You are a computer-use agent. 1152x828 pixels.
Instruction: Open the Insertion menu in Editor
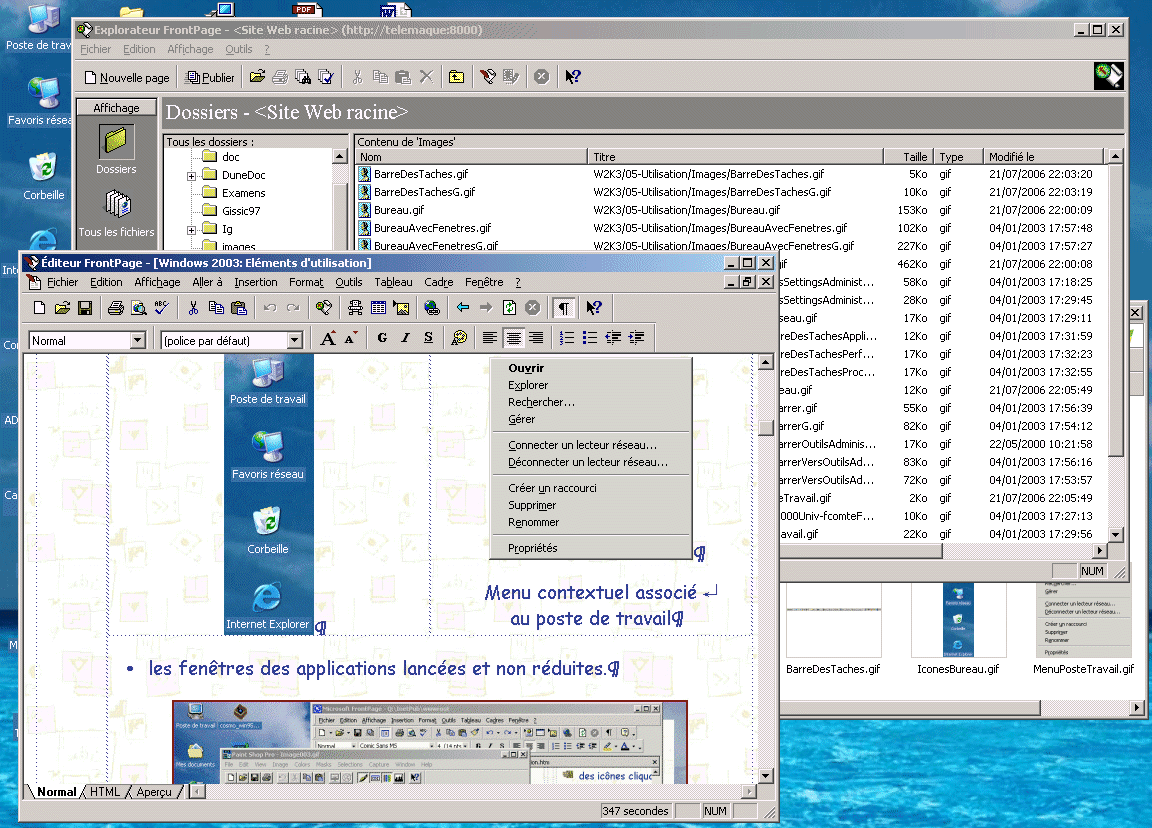coord(256,283)
